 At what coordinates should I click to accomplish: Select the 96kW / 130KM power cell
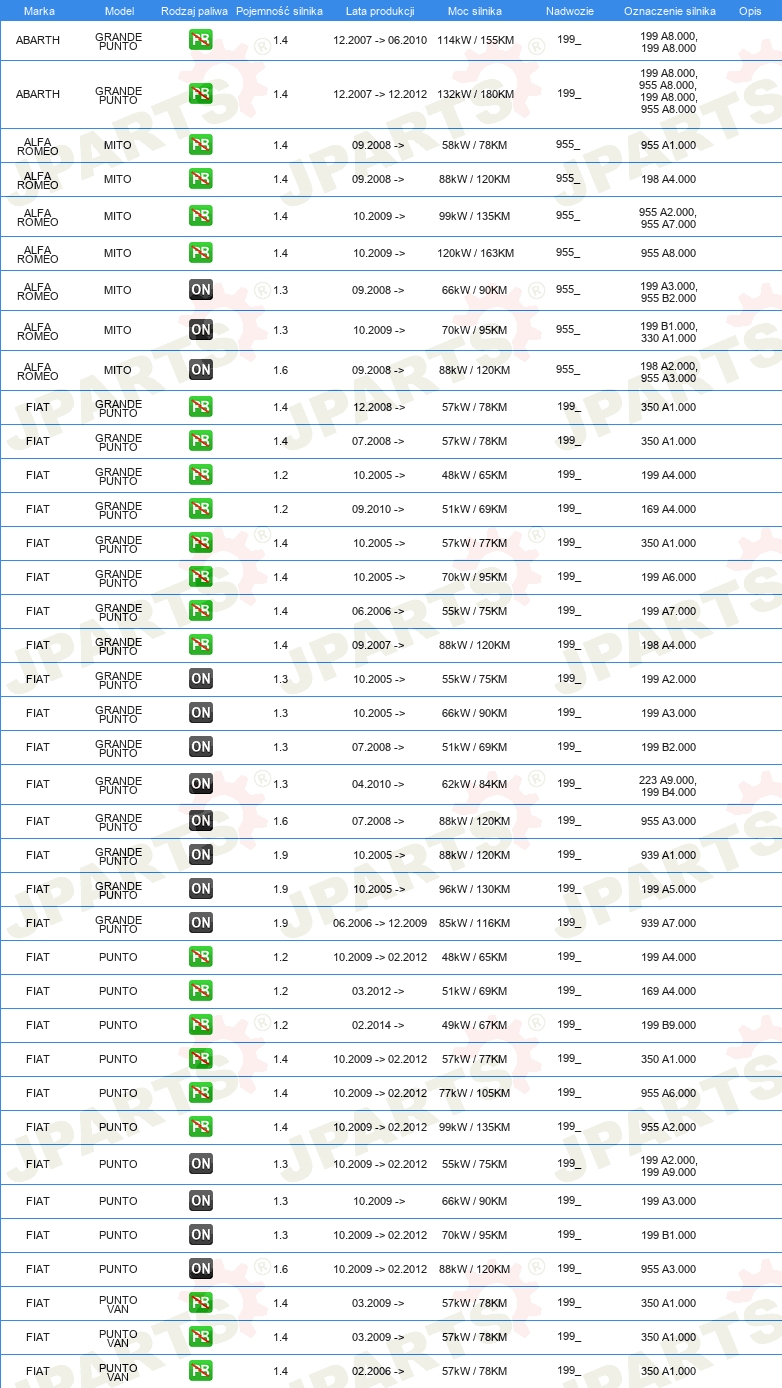coord(476,889)
